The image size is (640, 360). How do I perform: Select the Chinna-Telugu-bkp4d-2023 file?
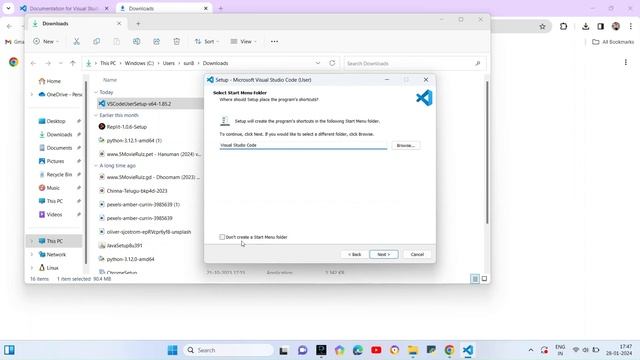click(x=137, y=191)
